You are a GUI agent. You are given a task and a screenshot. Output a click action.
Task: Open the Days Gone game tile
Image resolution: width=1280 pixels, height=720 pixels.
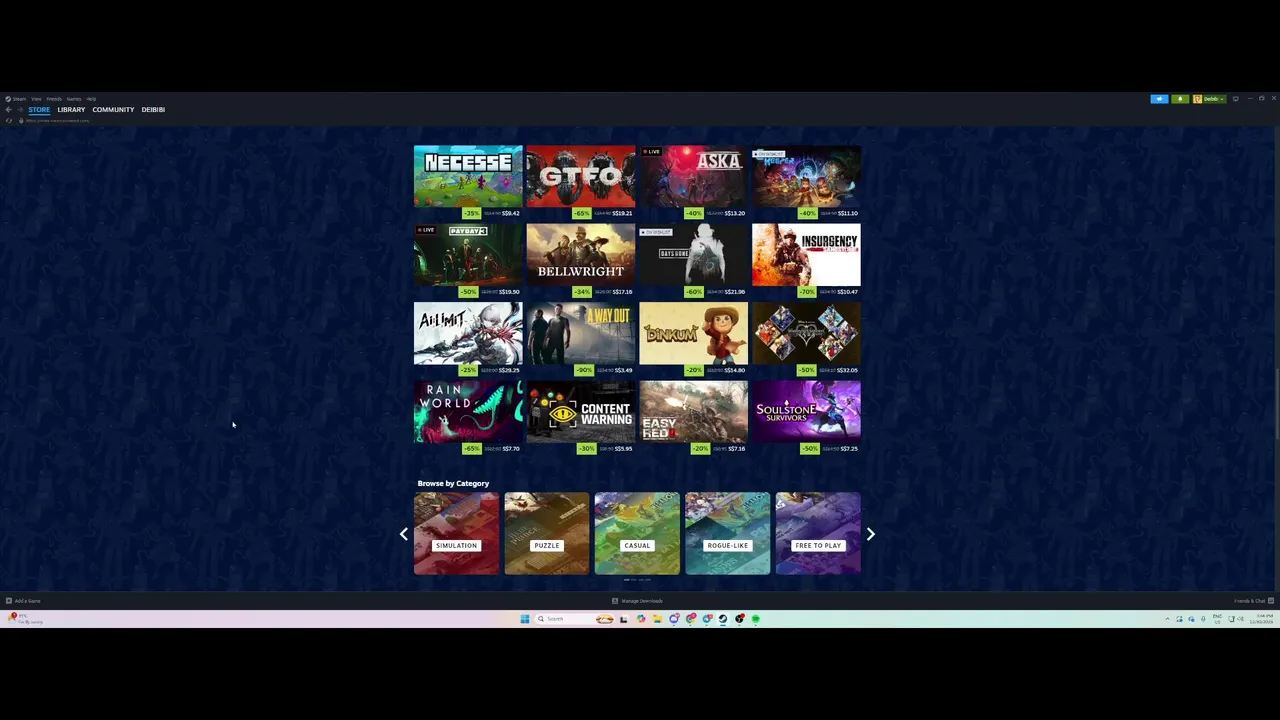coord(693,255)
